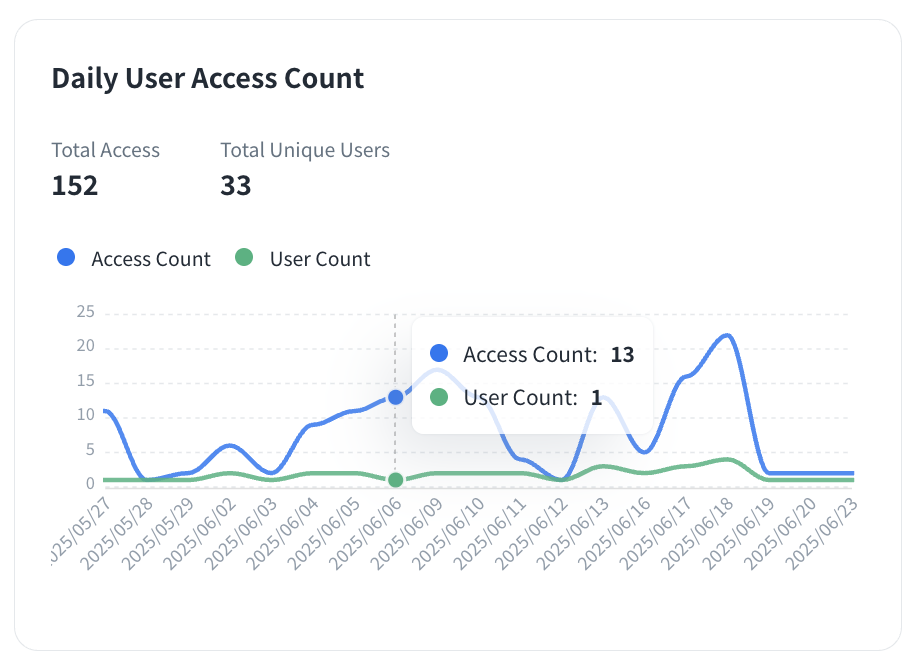
Task: Select the Total Unique Users label
Action: [305, 150]
